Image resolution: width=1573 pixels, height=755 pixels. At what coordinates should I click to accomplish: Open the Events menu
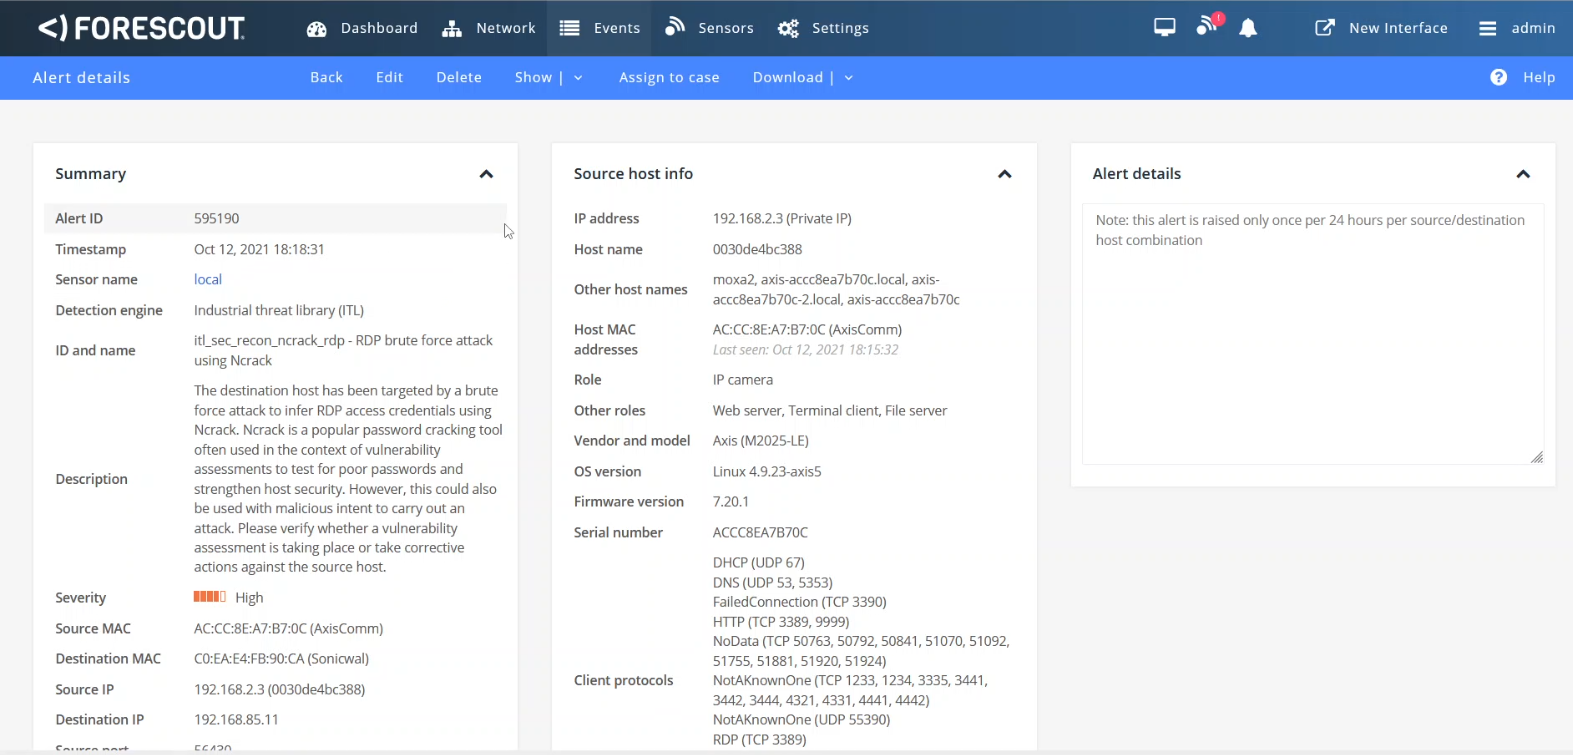(600, 28)
